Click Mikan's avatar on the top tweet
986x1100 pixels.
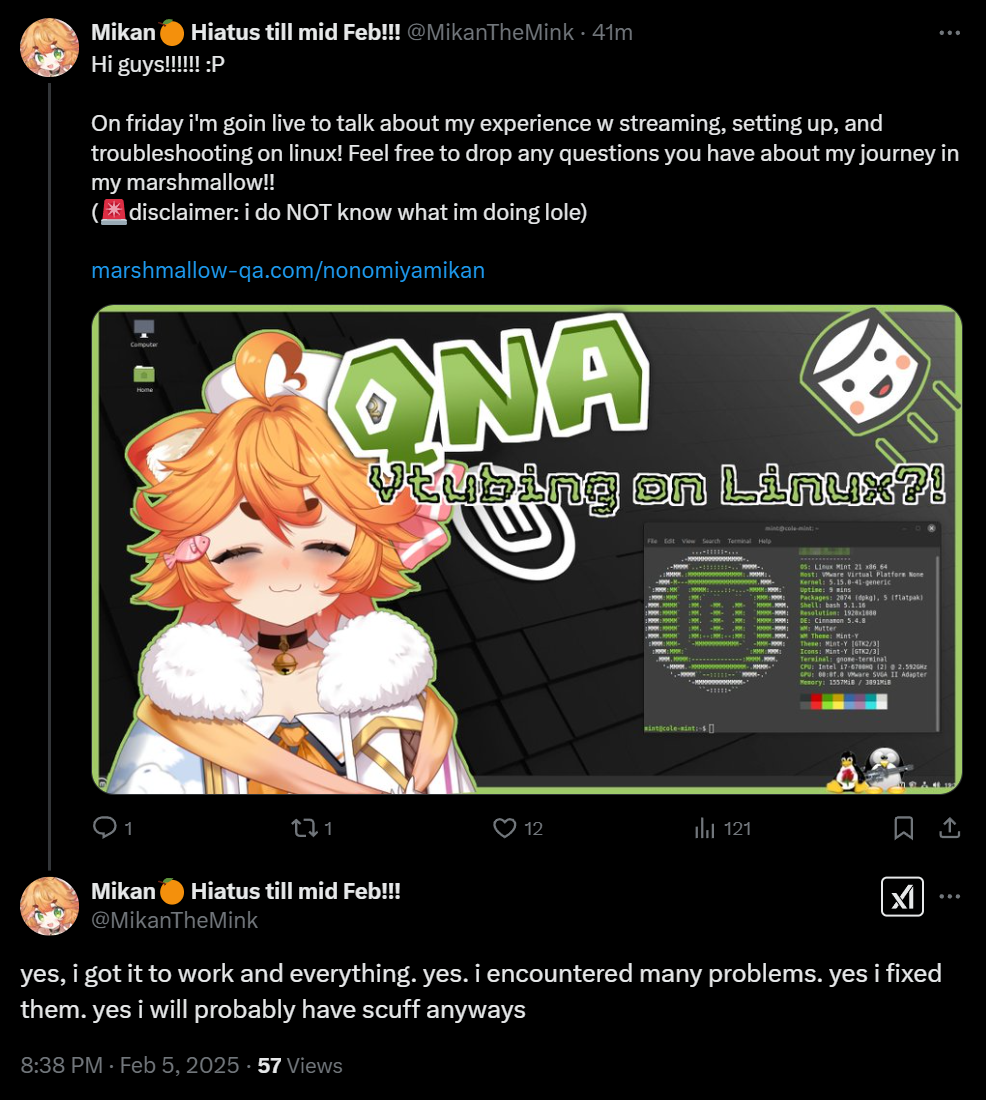pos(49,48)
